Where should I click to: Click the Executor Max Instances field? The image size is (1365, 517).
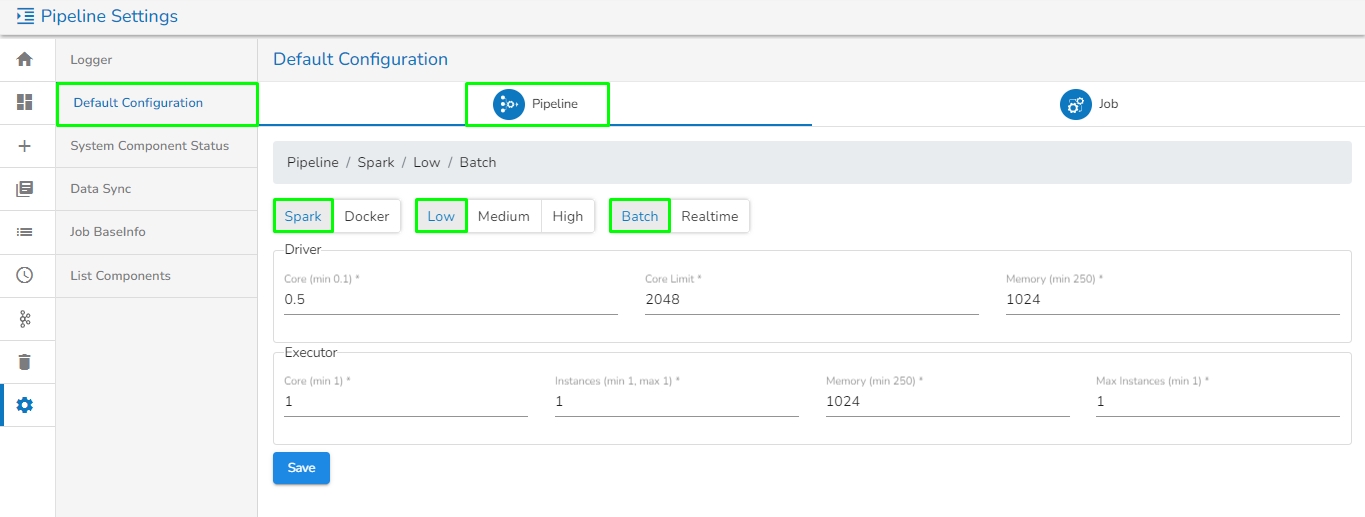[x=1217, y=401]
